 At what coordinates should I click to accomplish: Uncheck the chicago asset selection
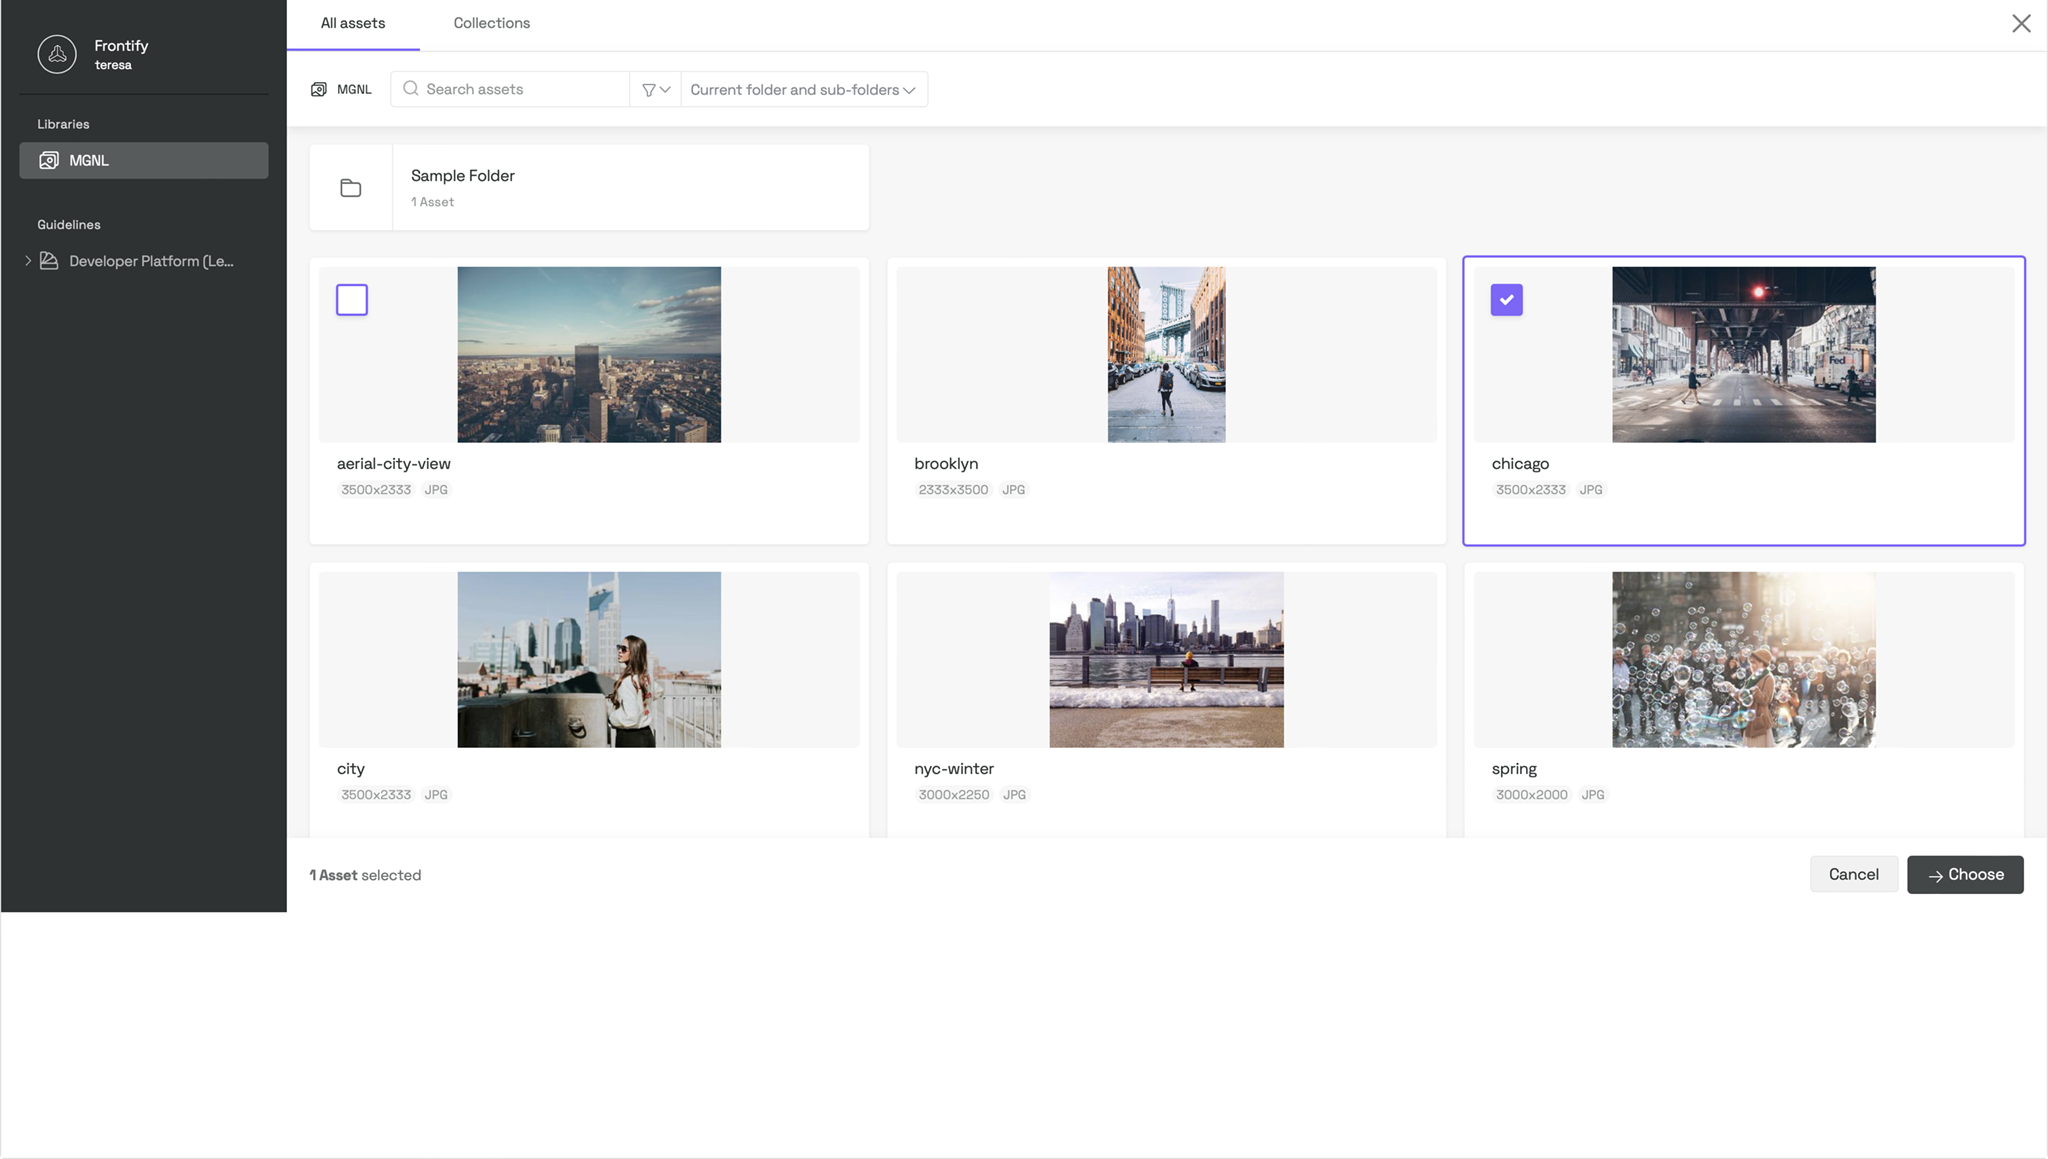point(1506,299)
